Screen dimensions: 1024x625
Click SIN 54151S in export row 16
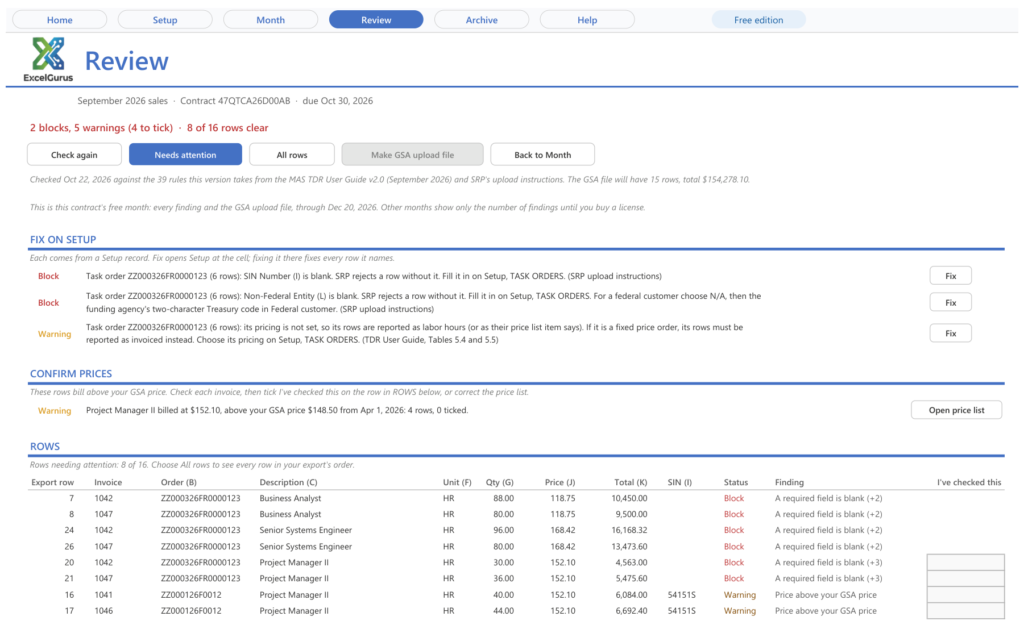[x=681, y=594]
